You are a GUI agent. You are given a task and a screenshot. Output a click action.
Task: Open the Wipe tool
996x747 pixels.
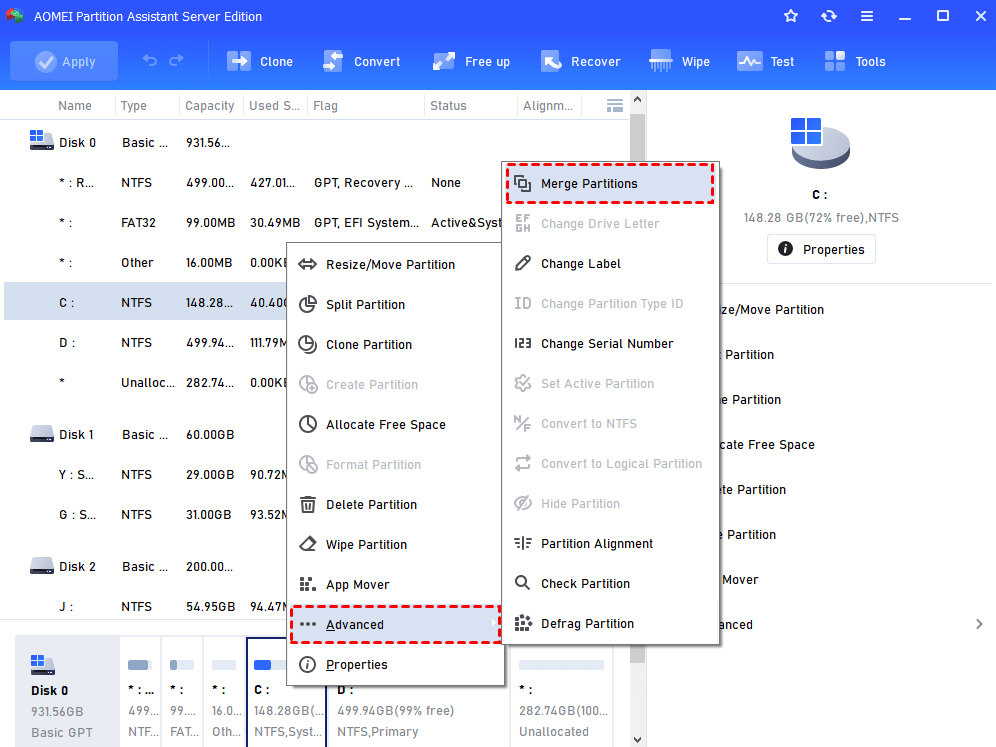tap(679, 62)
